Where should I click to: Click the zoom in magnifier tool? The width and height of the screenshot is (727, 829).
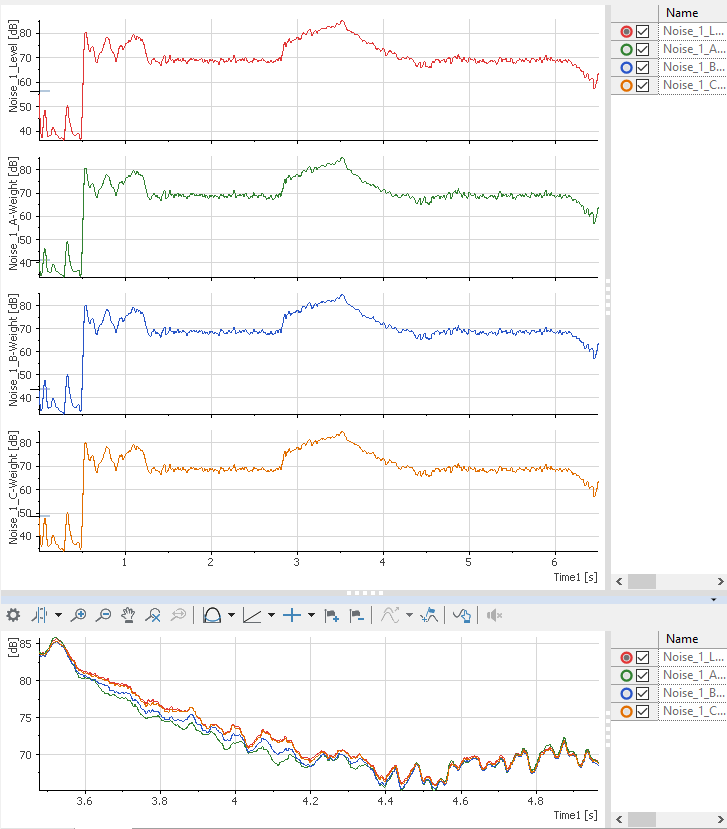tap(78, 615)
